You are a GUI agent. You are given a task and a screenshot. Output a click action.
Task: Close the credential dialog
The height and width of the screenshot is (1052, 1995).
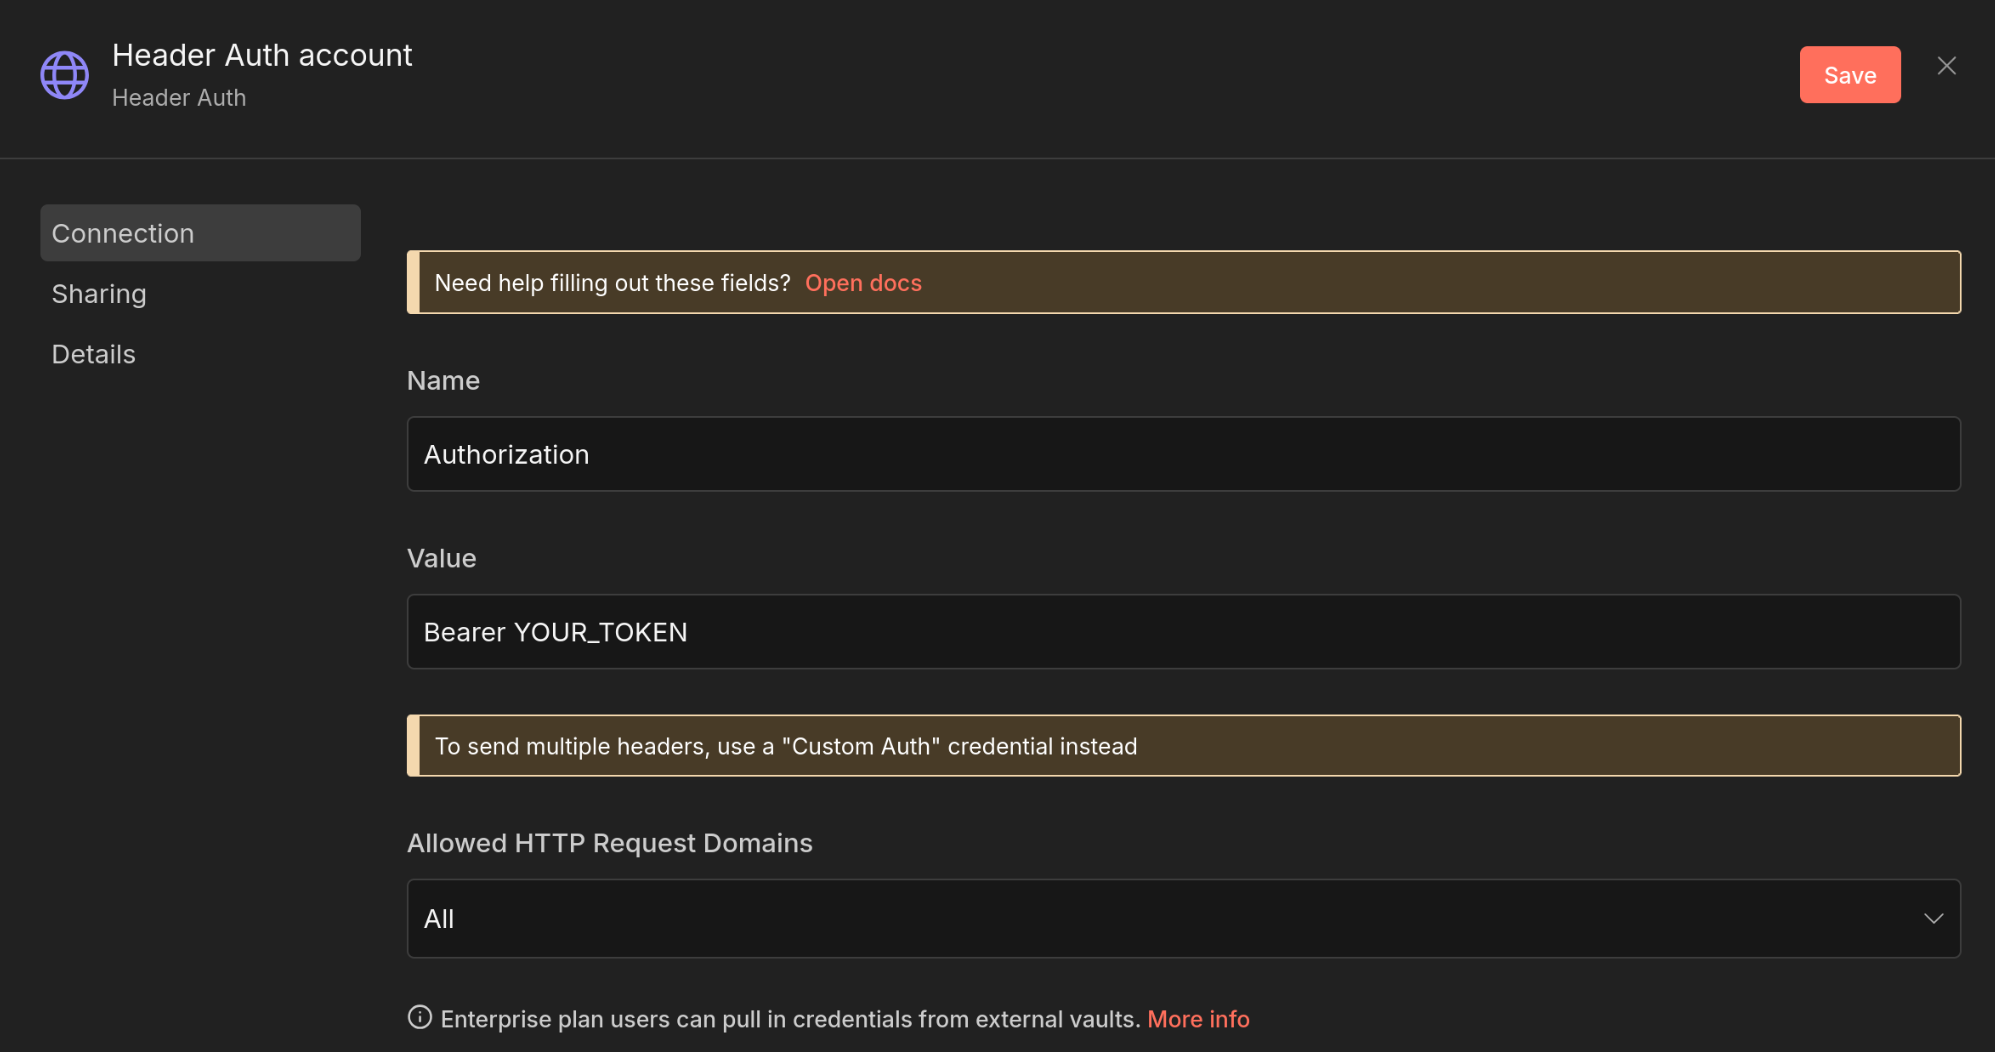(x=1946, y=66)
